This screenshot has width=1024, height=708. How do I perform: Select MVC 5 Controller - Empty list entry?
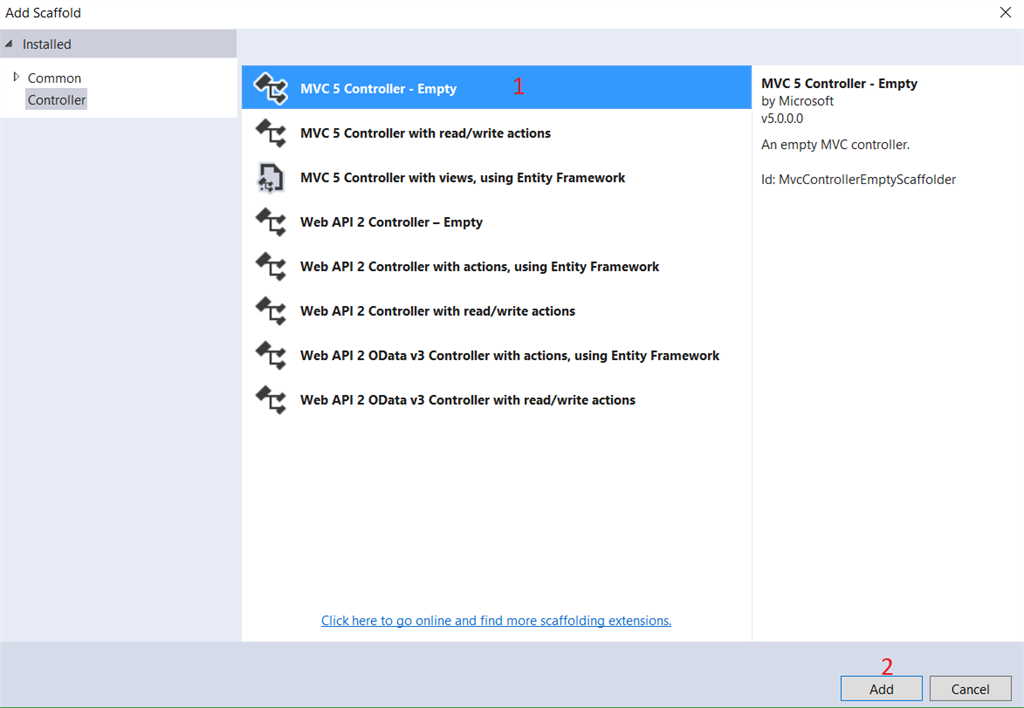[496, 88]
